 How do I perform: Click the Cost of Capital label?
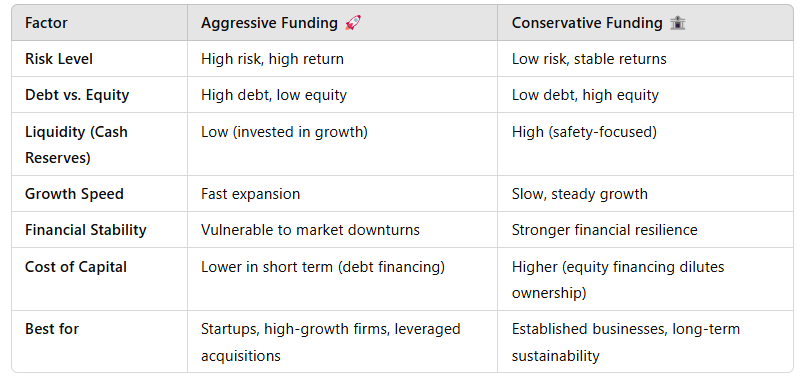76,267
